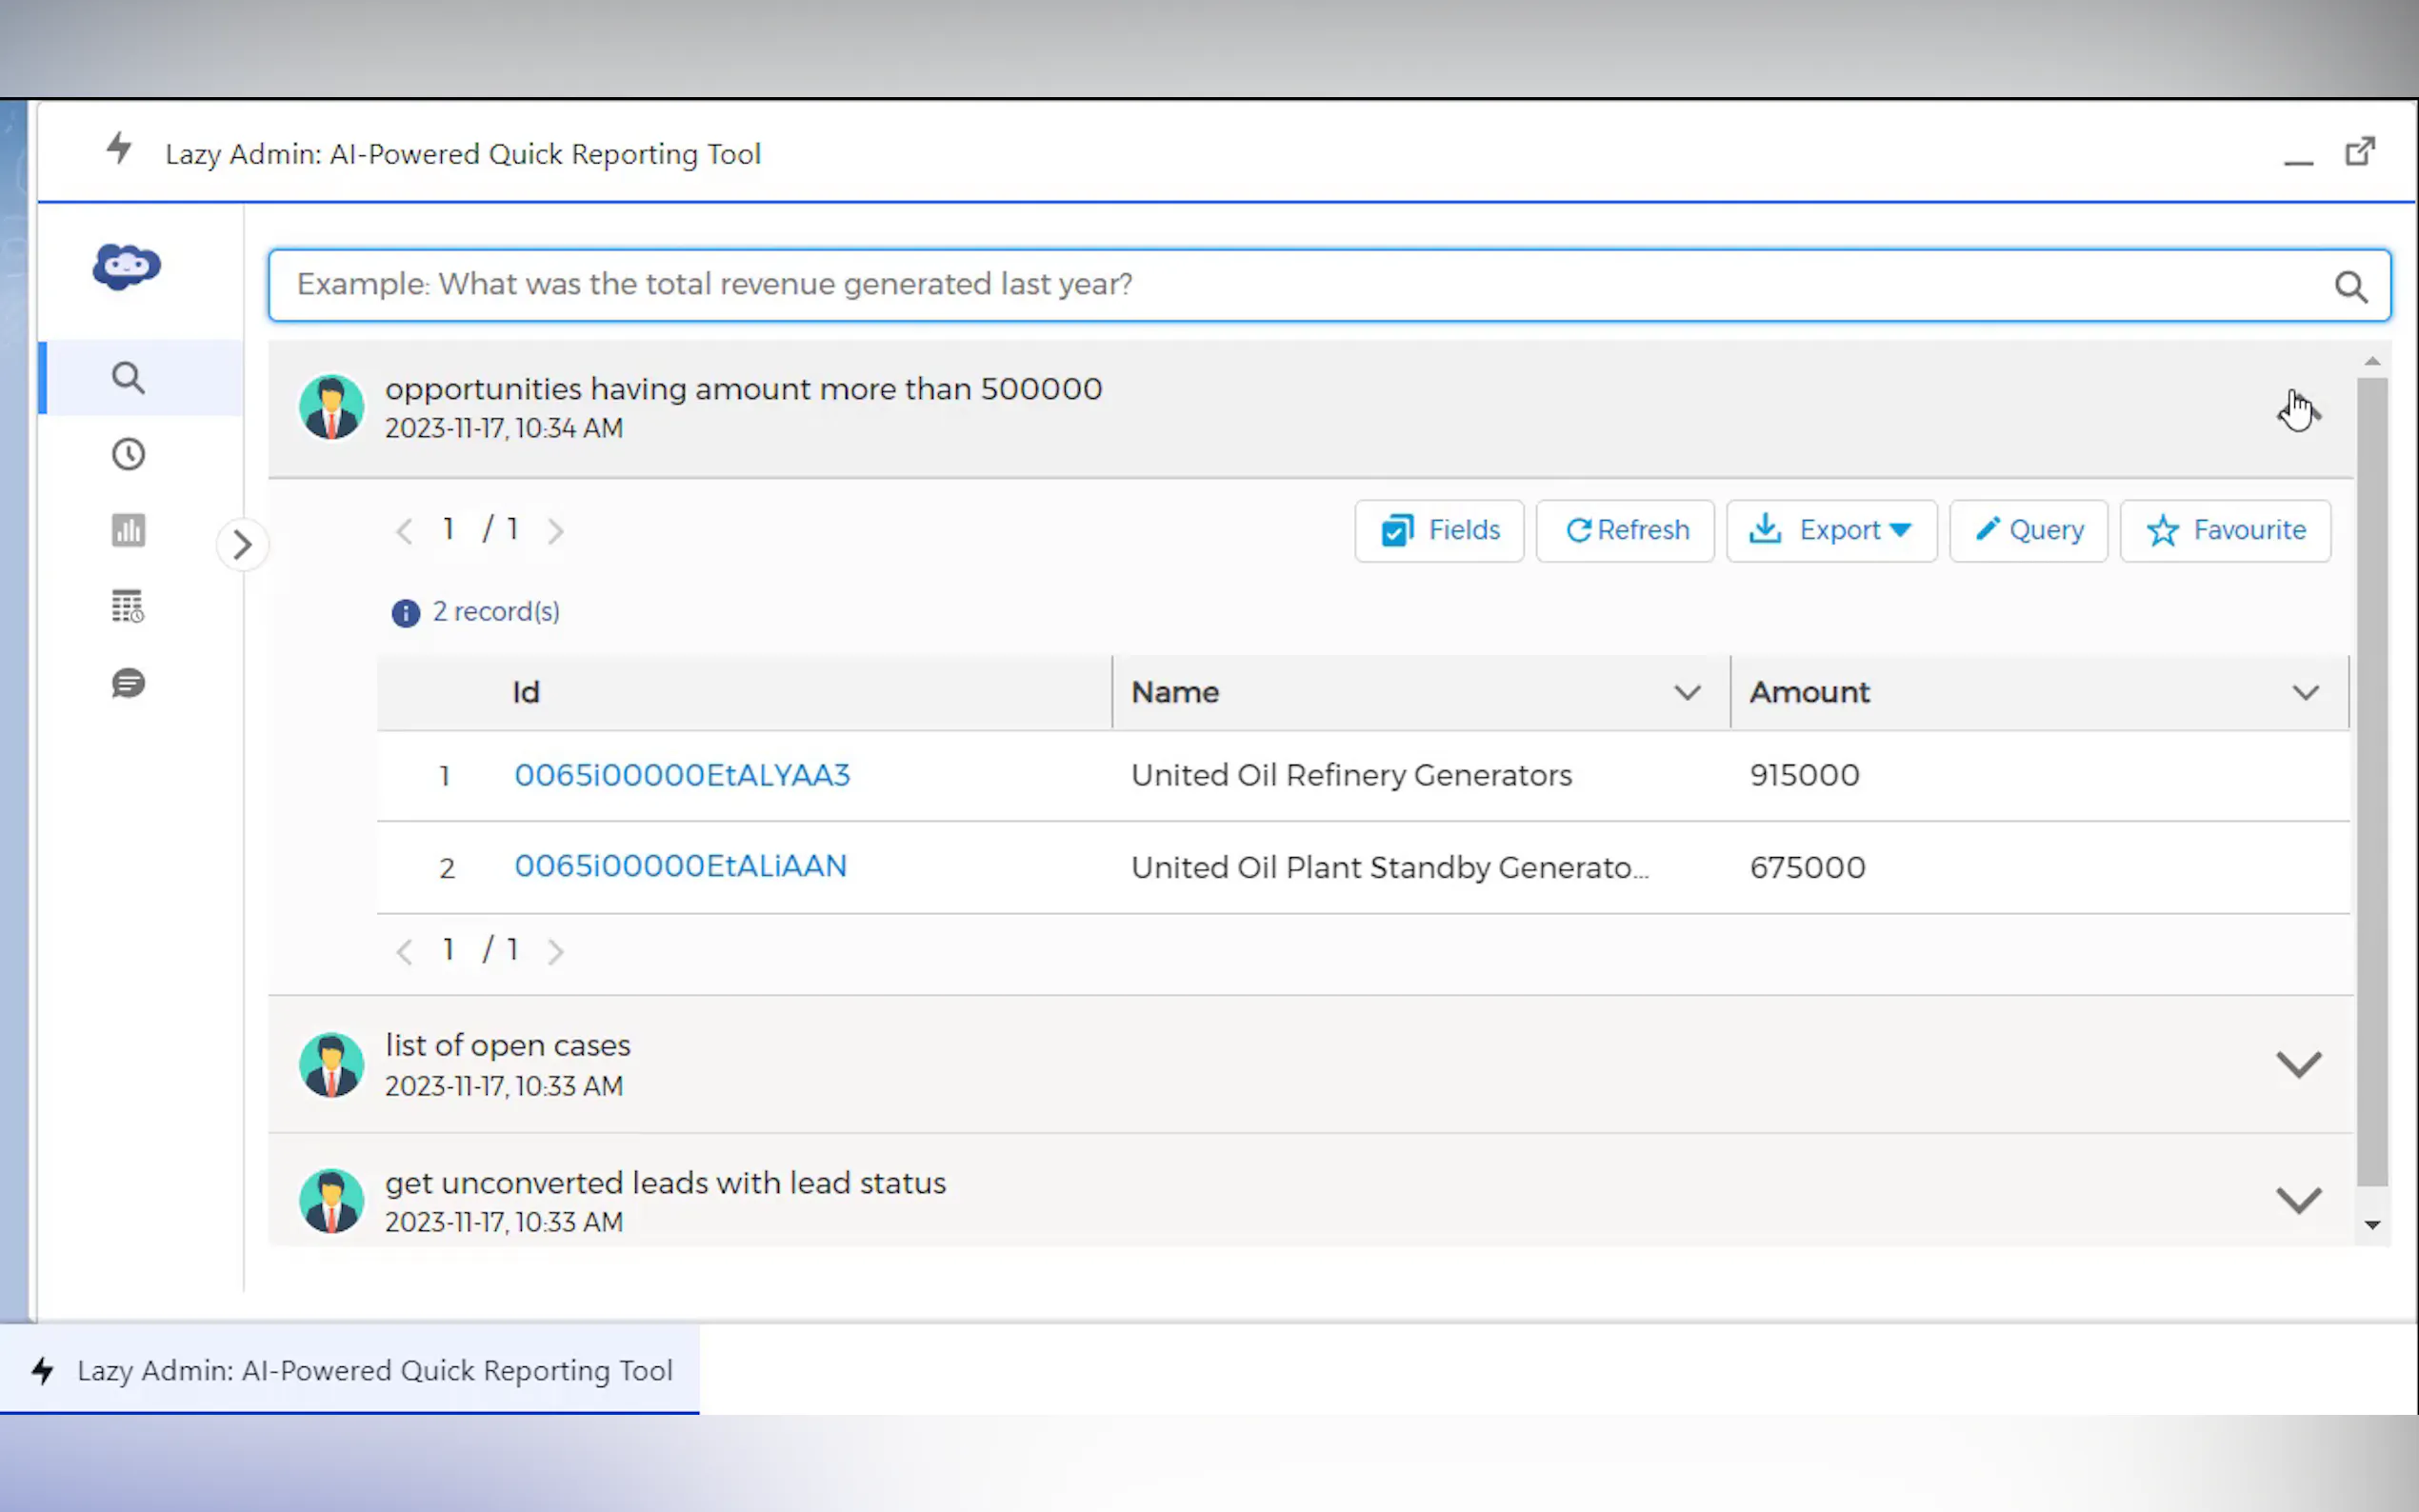
Task: Open the Name column dropdown arrow
Action: (1687, 693)
